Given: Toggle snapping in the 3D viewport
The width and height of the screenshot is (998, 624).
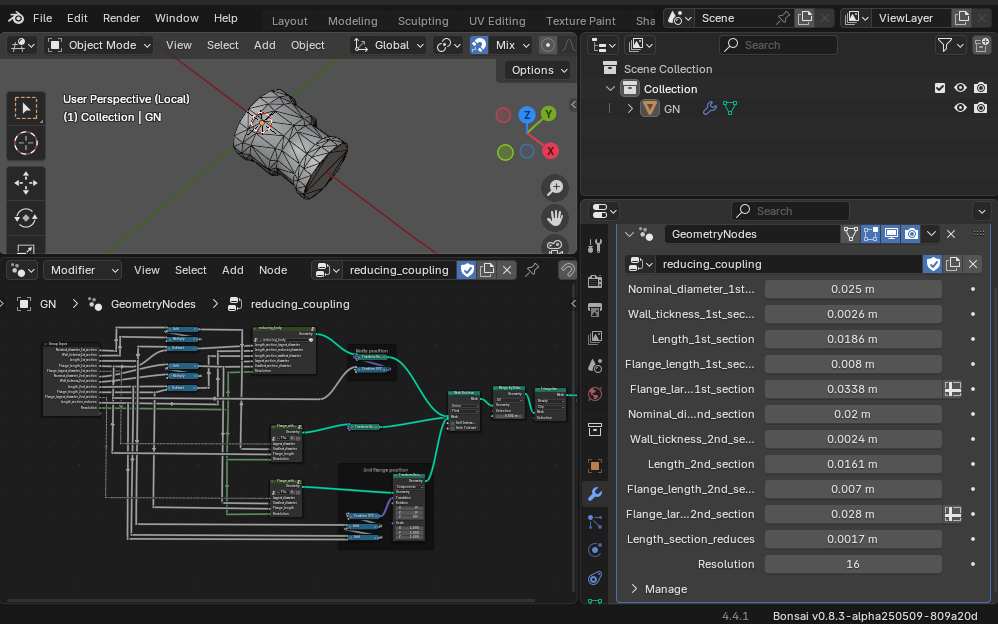Looking at the screenshot, I should [x=479, y=45].
